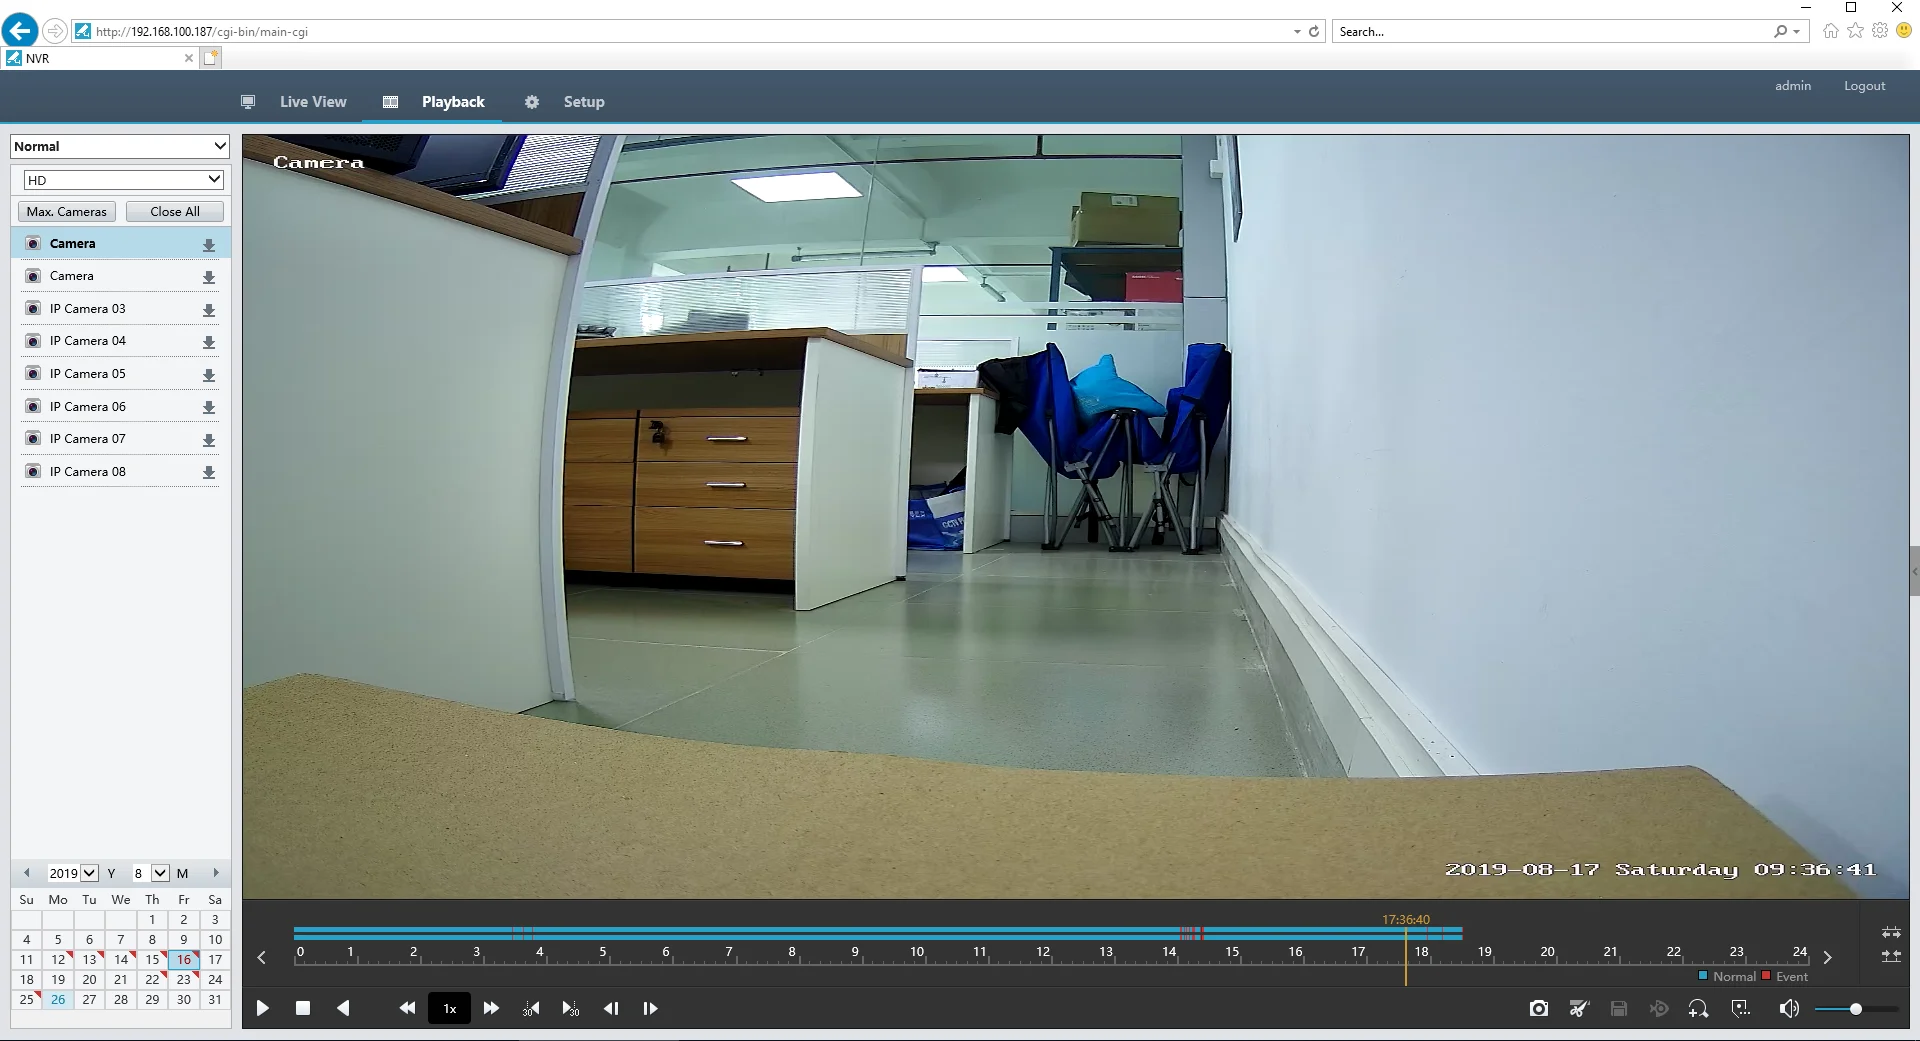Click the greyed-out eye icon beside the save disk
This screenshot has height=1041, width=1920.
click(1659, 1008)
